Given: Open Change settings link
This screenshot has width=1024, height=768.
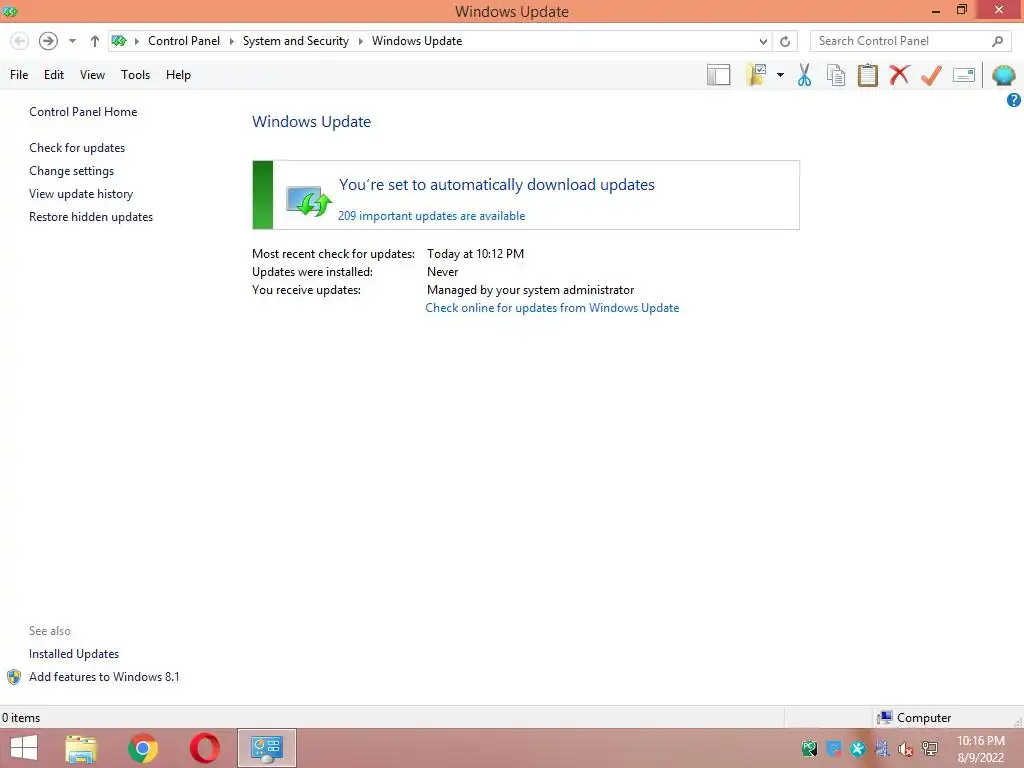Looking at the screenshot, I should coord(71,171).
